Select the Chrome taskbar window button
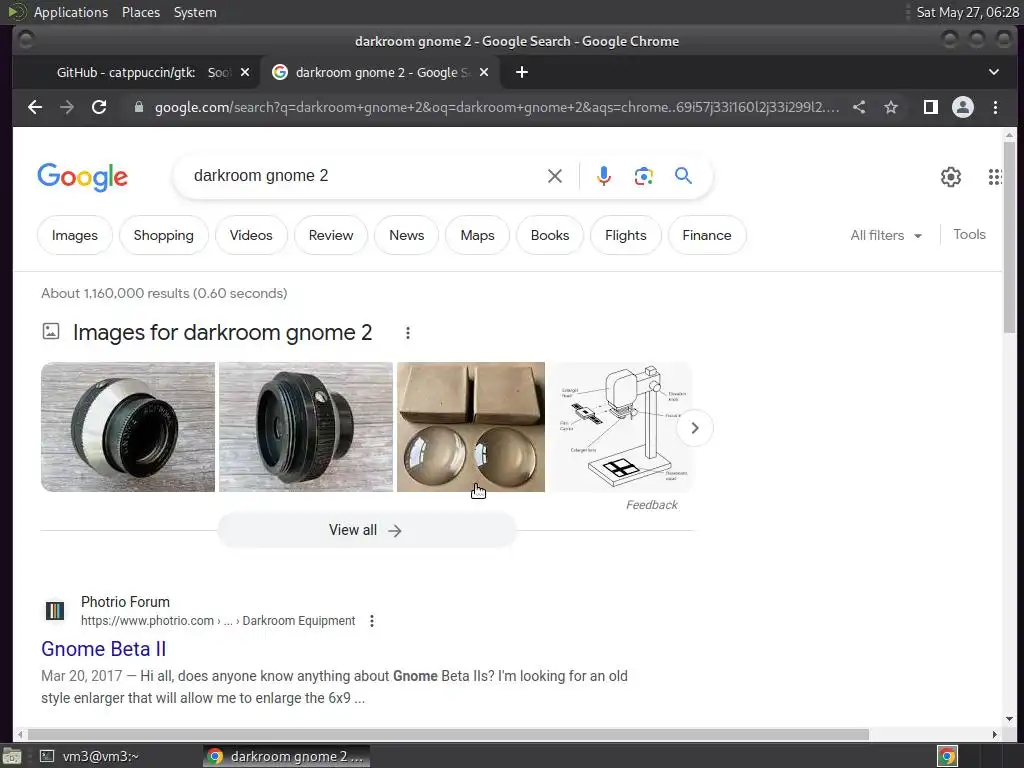The image size is (1024, 768). coord(286,756)
